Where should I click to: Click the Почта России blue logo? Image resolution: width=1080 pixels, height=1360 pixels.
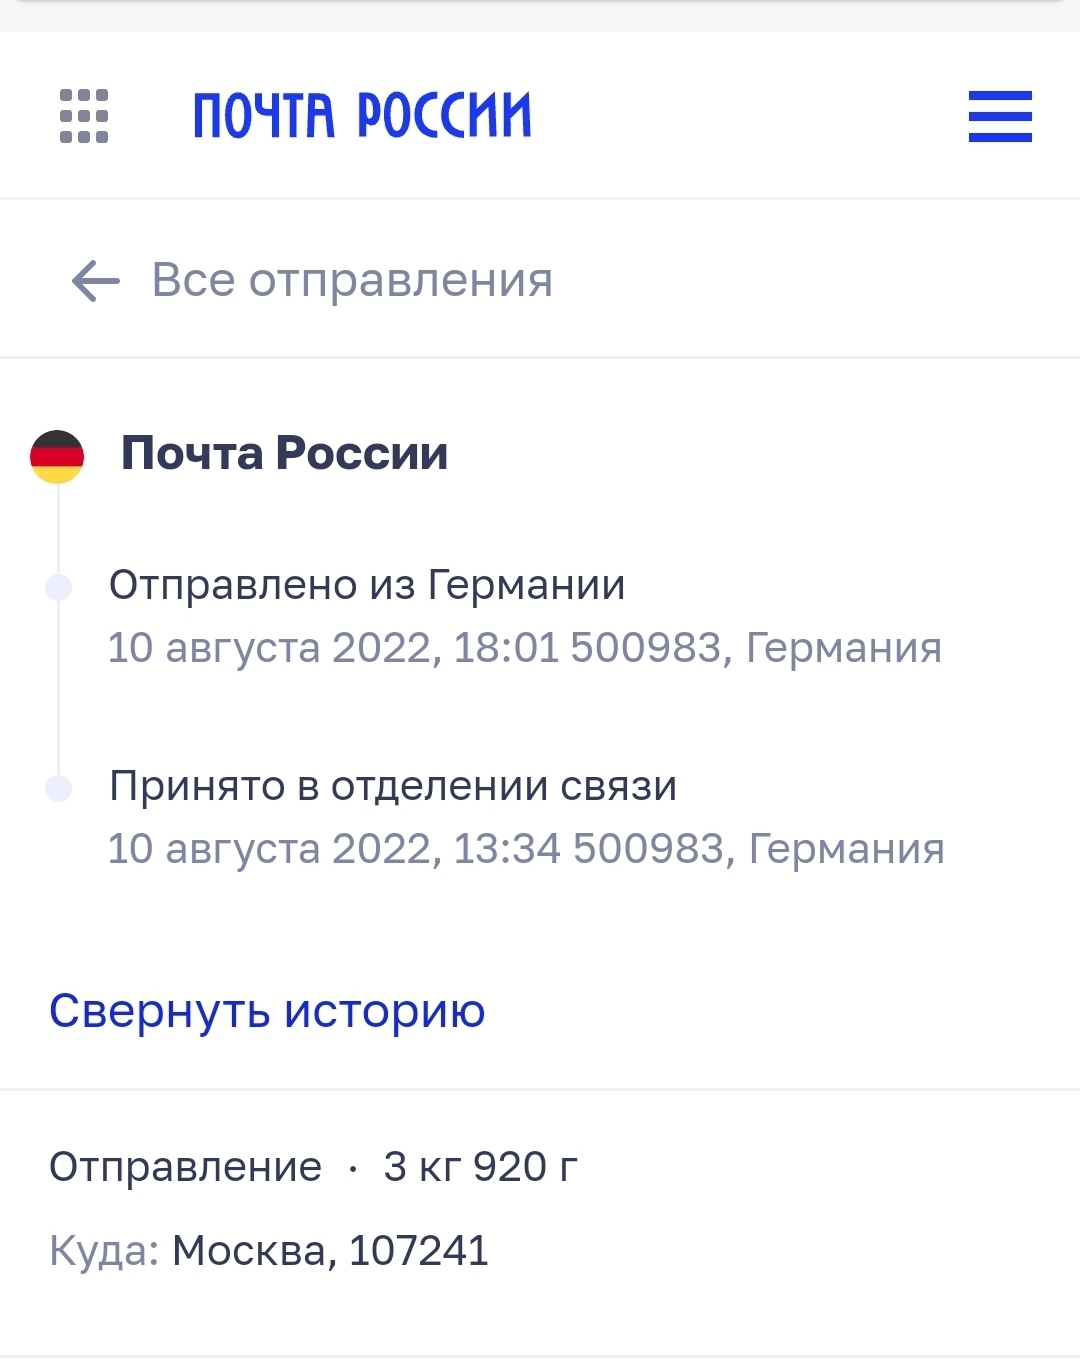[x=362, y=115]
